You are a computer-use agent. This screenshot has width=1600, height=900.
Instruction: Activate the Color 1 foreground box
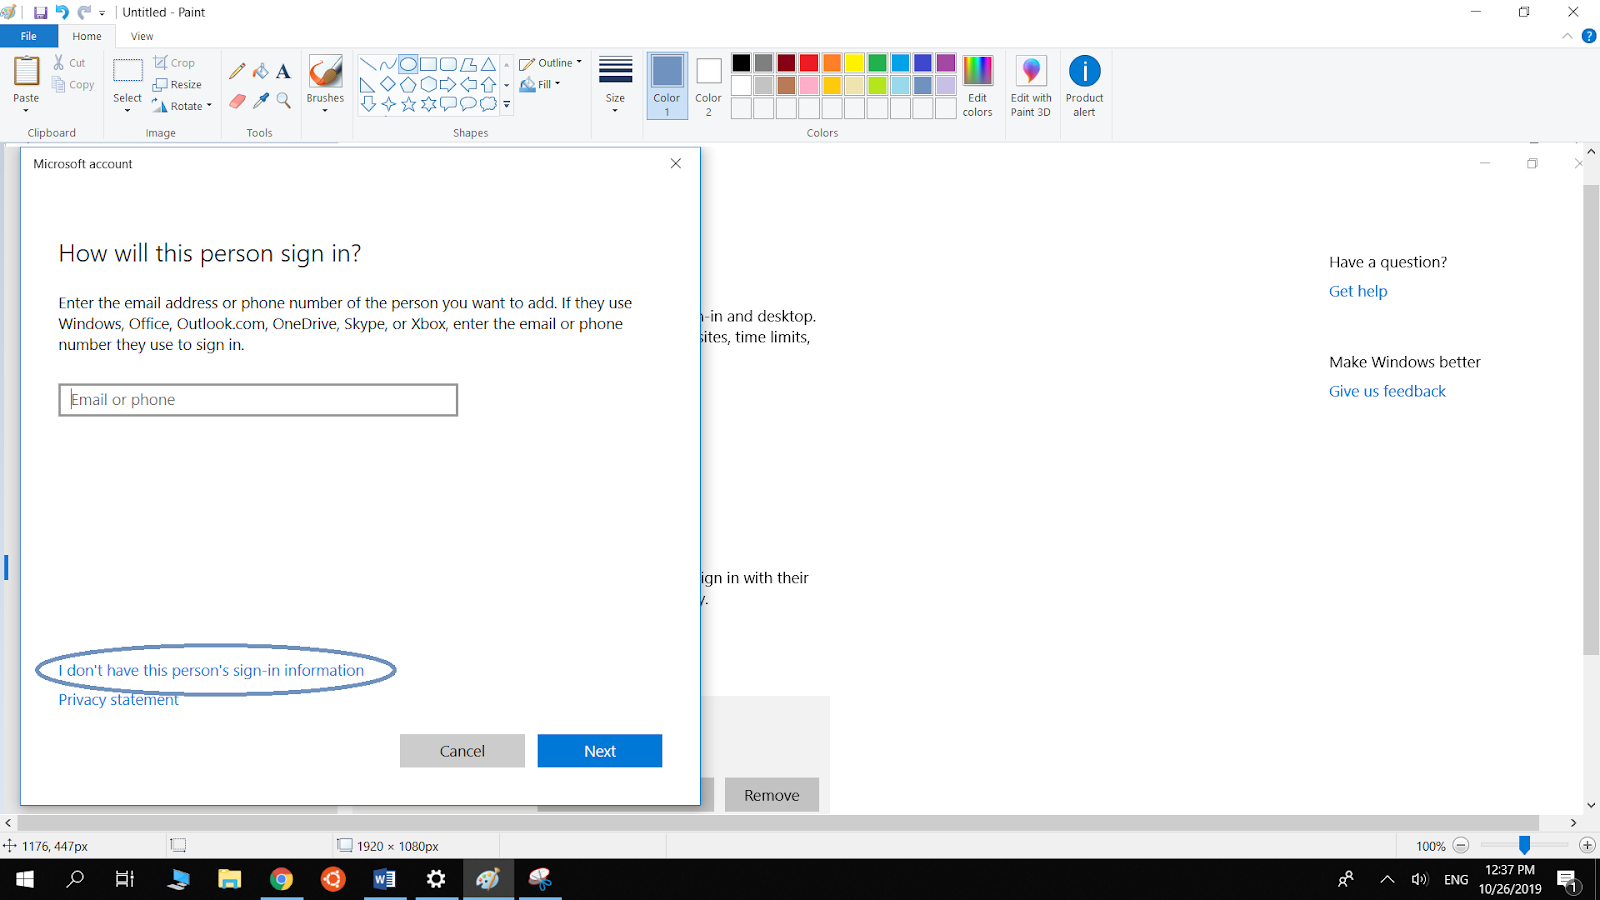[x=667, y=86]
